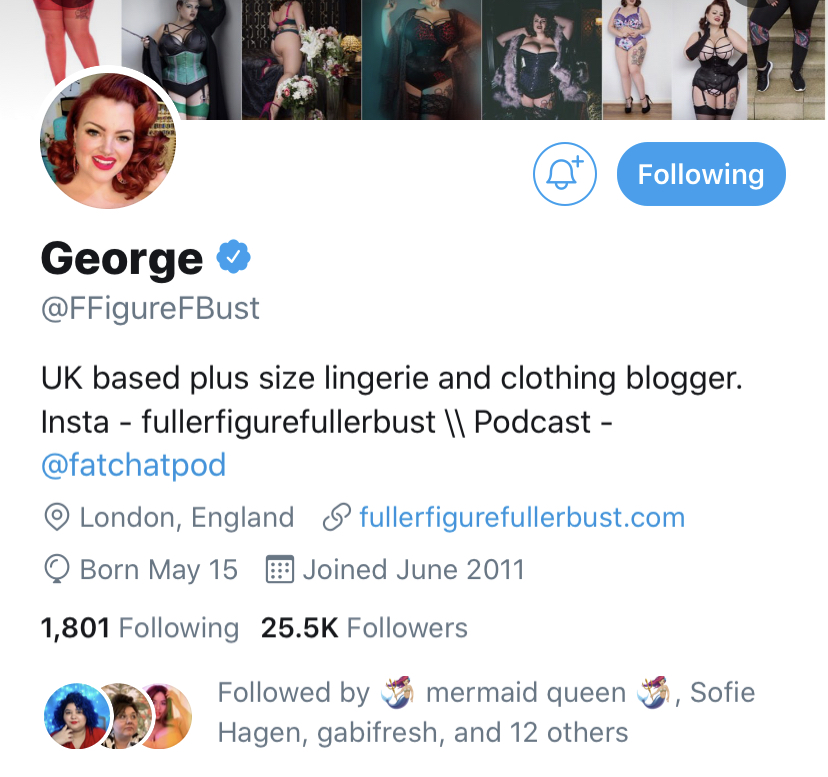Open the pink-haired follower avatar
This screenshot has height=777, width=828.
(170, 716)
